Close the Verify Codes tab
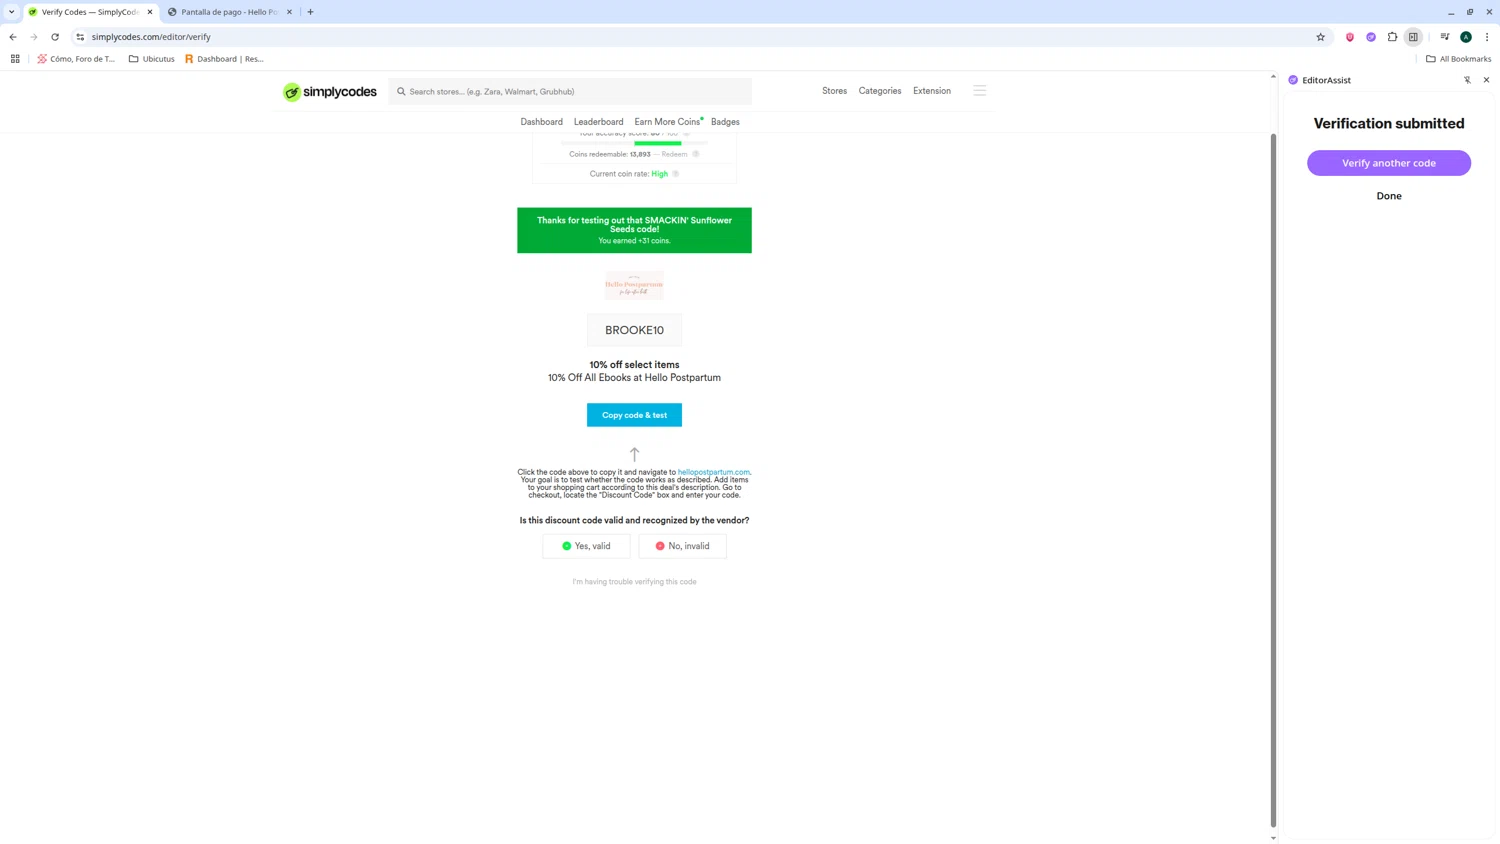Screen dimensions: 1500x844 [x=150, y=12]
